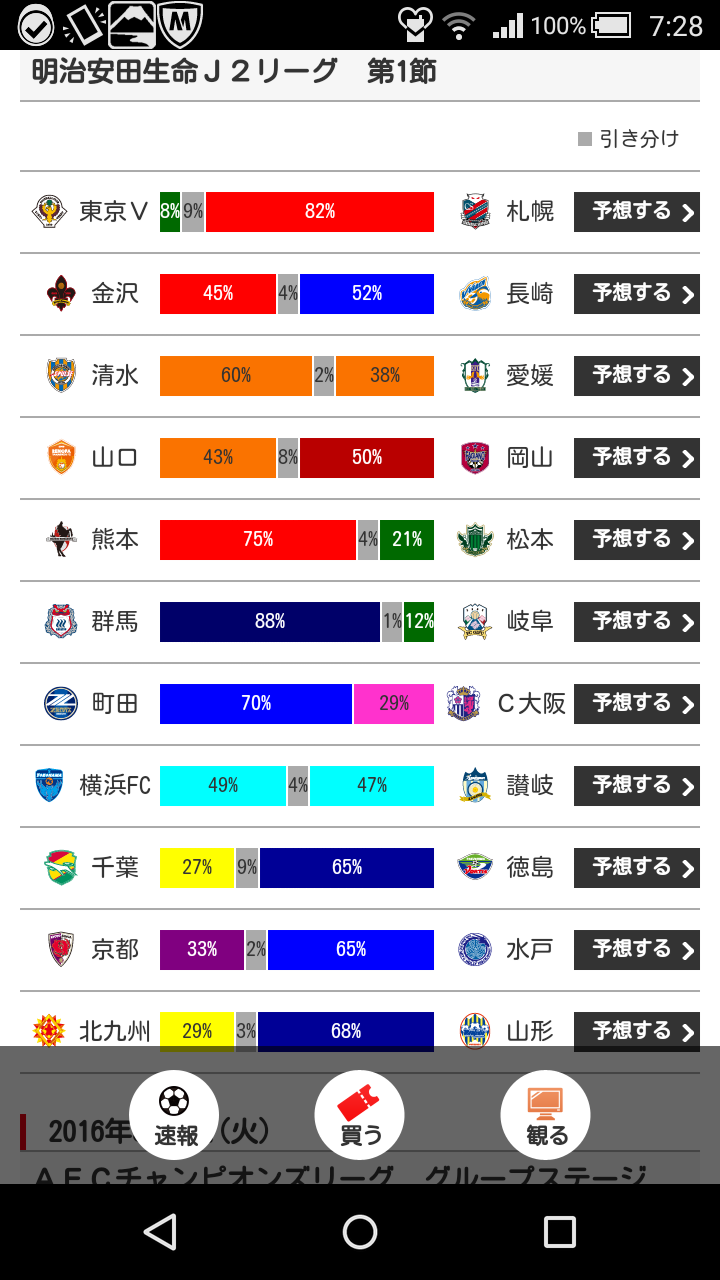Open prediction for 千葉 vs 徳島
The height and width of the screenshot is (1280, 720).
pyautogui.click(x=636, y=868)
